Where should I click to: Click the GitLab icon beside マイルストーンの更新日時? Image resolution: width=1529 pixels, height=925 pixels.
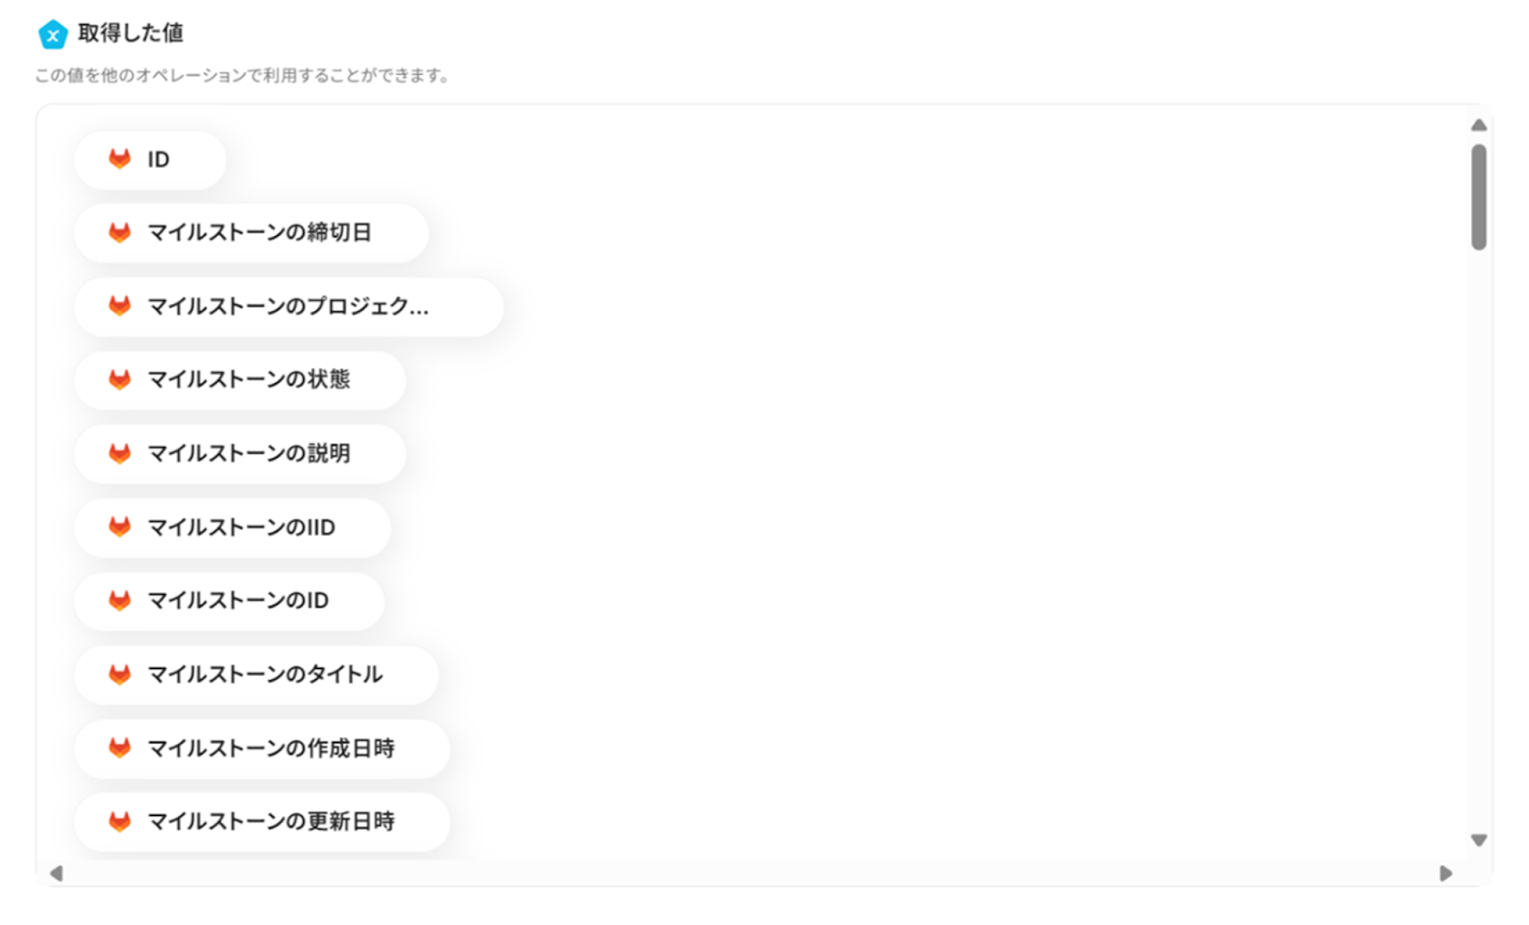click(120, 821)
